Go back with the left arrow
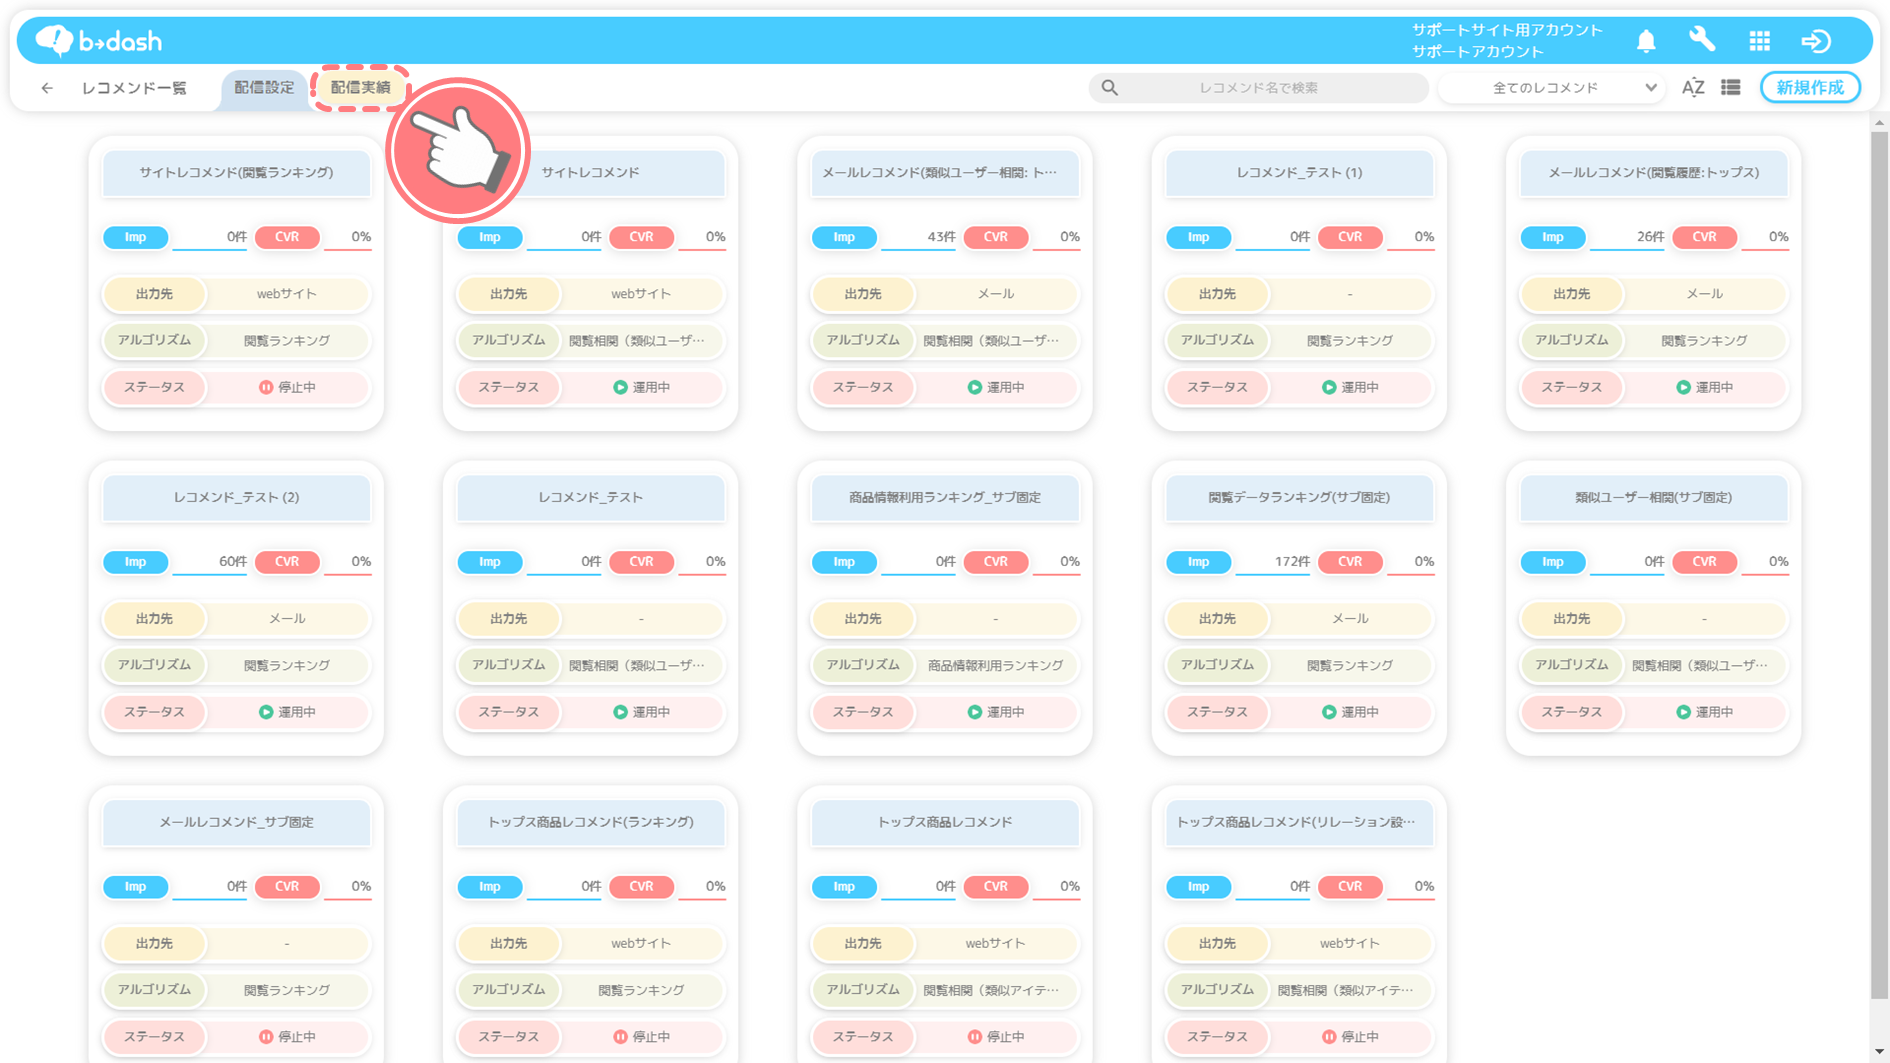 (x=47, y=88)
